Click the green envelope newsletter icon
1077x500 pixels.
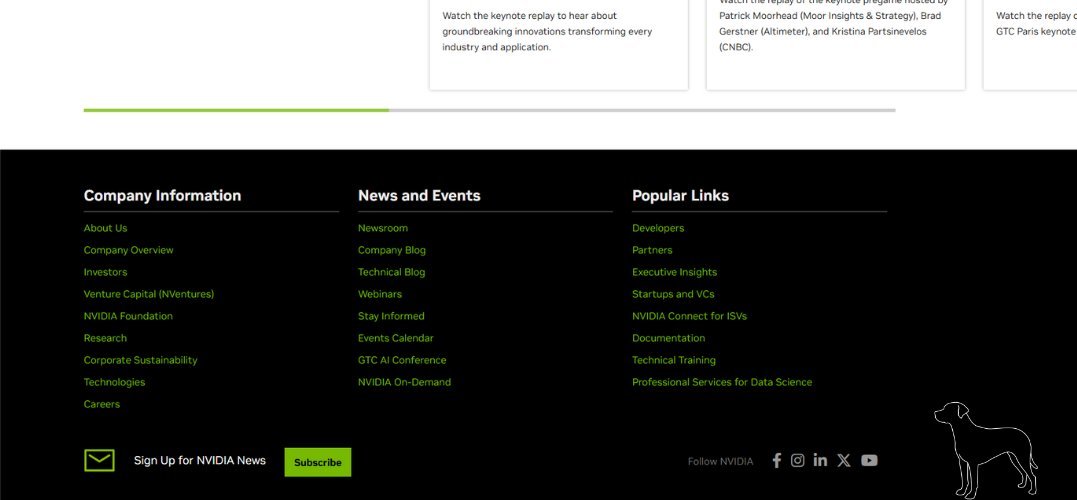coord(99,460)
